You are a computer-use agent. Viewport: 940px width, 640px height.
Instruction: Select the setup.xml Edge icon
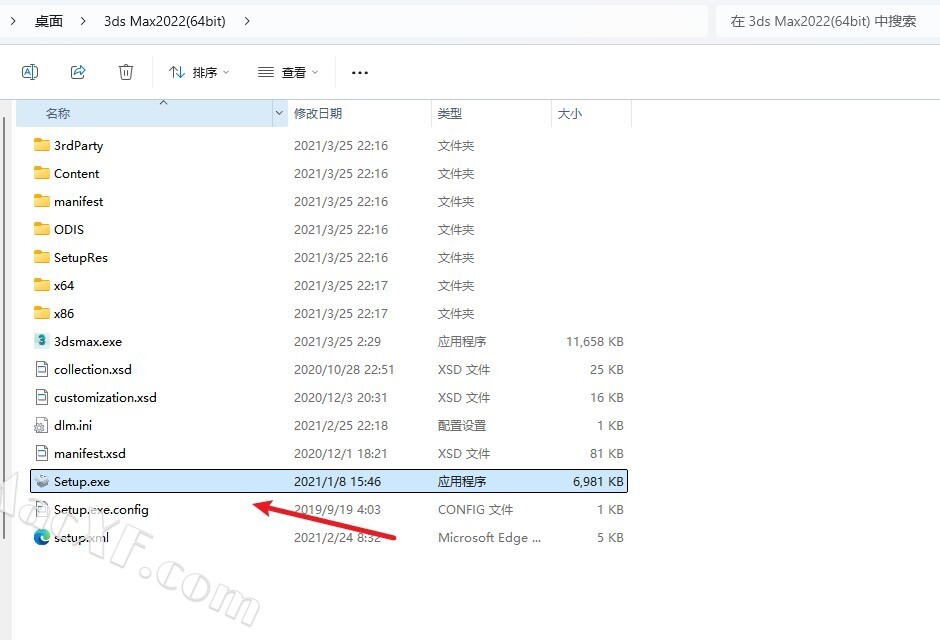tap(42, 538)
